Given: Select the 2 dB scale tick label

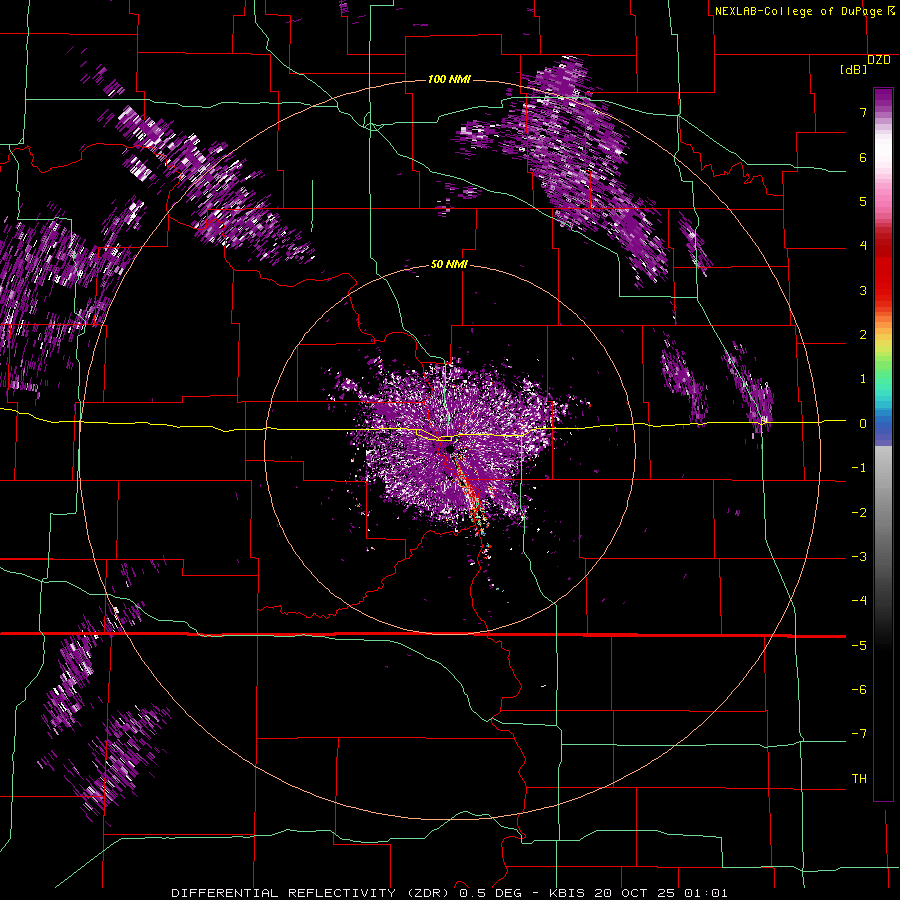Looking at the screenshot, I should click(863, 335).
